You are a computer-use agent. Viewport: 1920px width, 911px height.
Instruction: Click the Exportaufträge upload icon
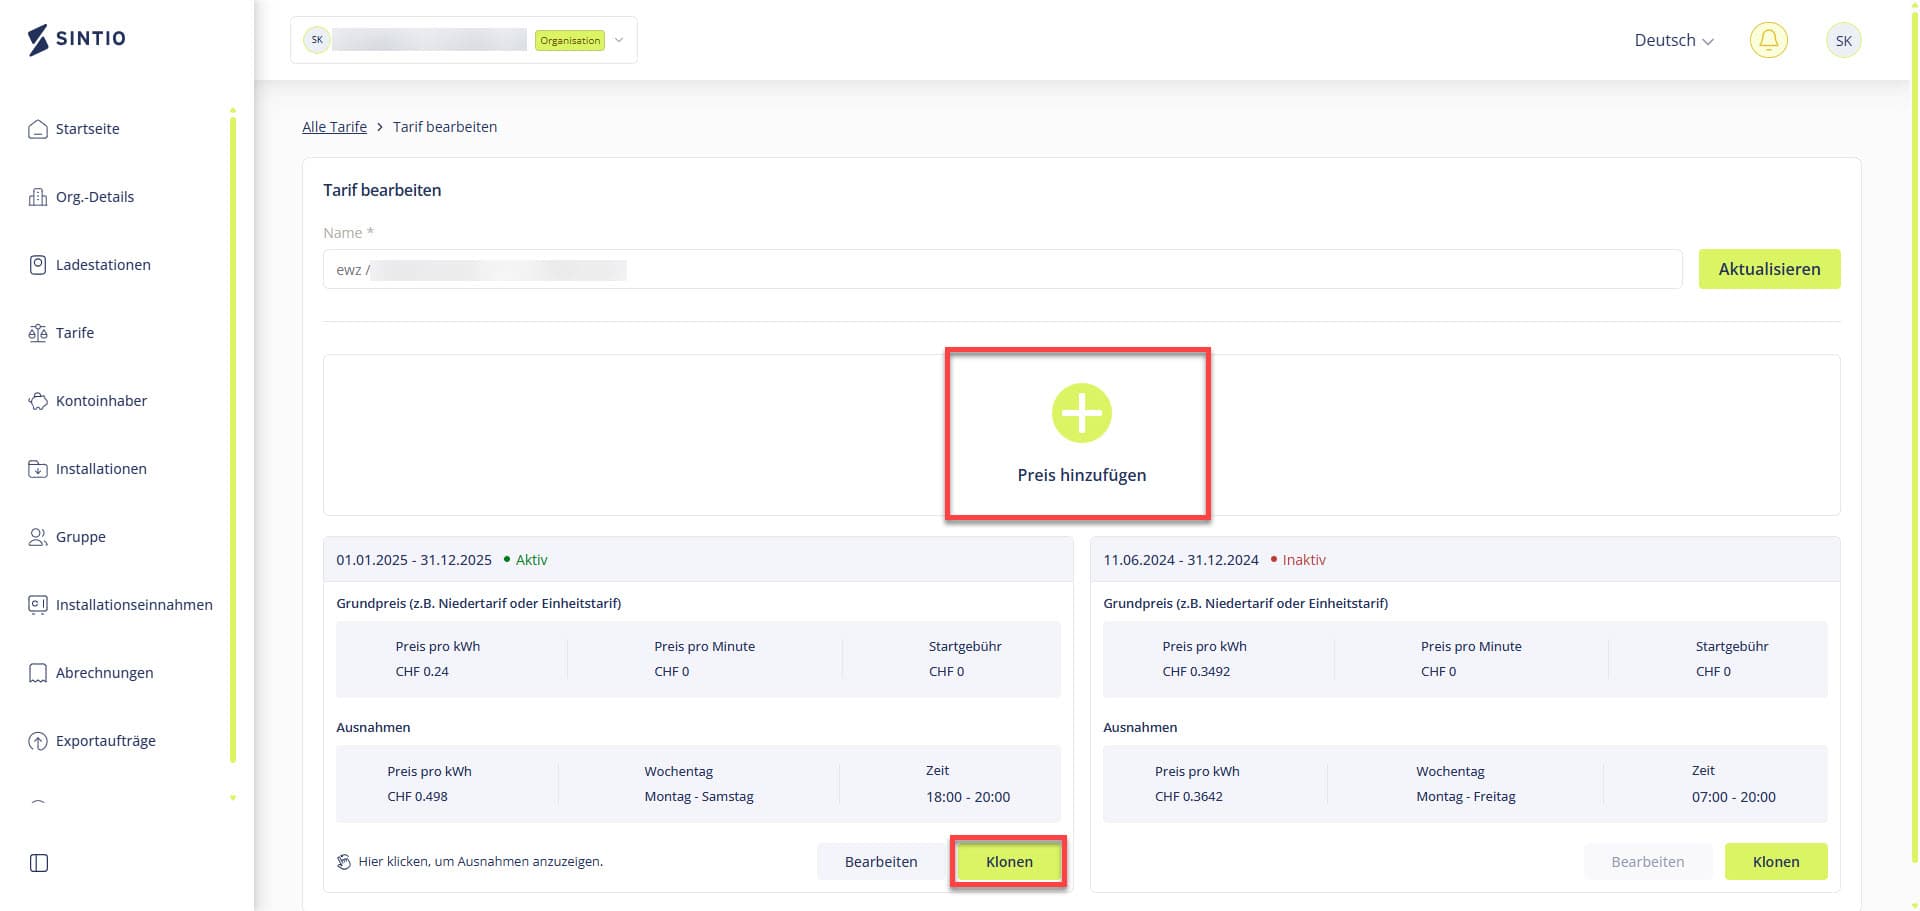coord(38,741)
